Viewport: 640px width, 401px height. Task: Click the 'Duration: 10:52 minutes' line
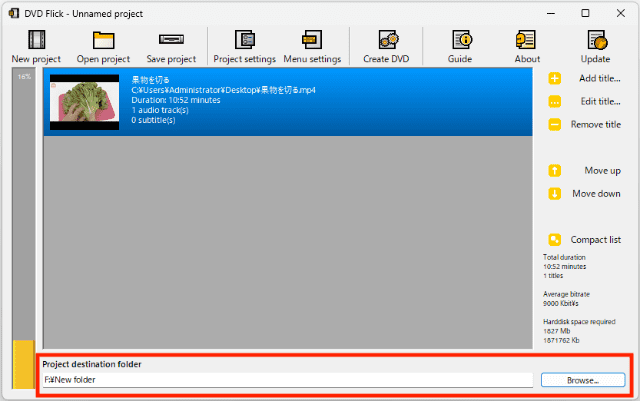point(176,100)
